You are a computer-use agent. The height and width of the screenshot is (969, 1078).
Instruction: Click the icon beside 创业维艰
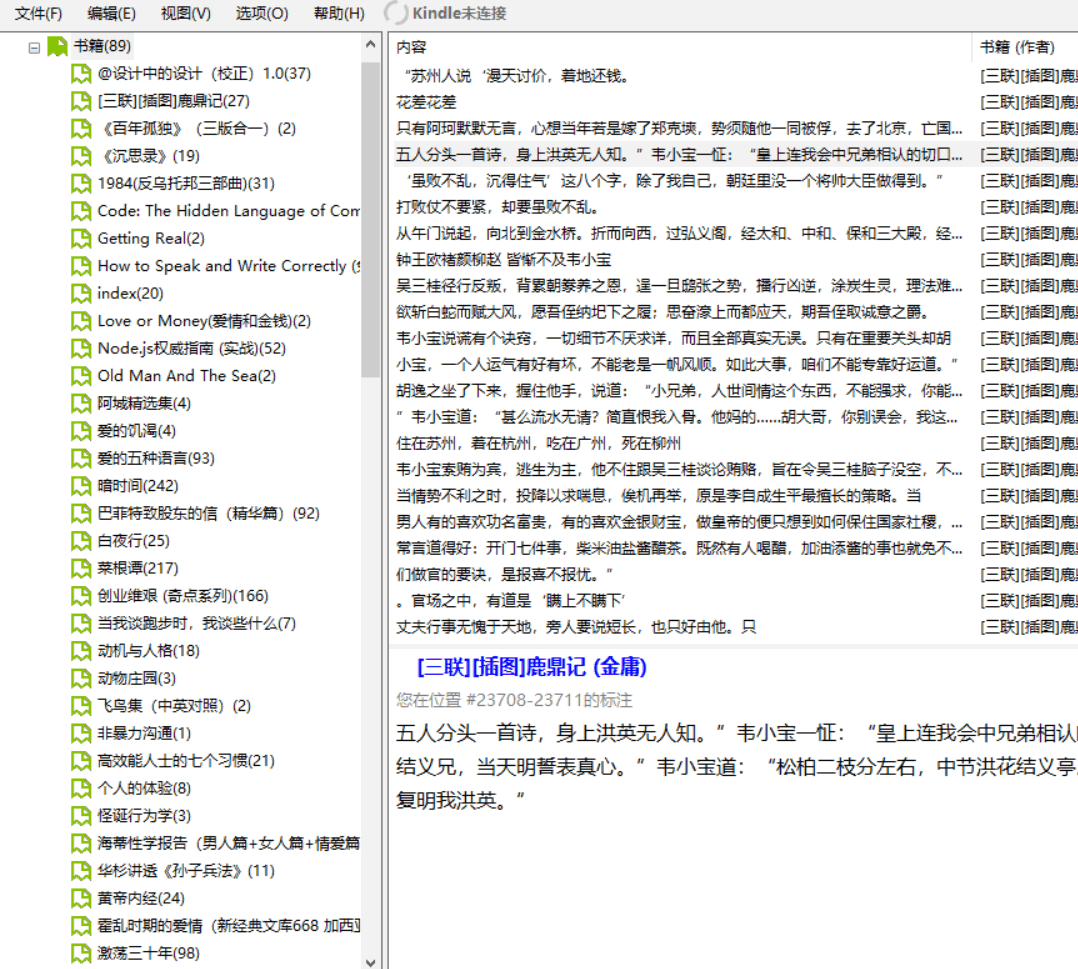(81, 596)
